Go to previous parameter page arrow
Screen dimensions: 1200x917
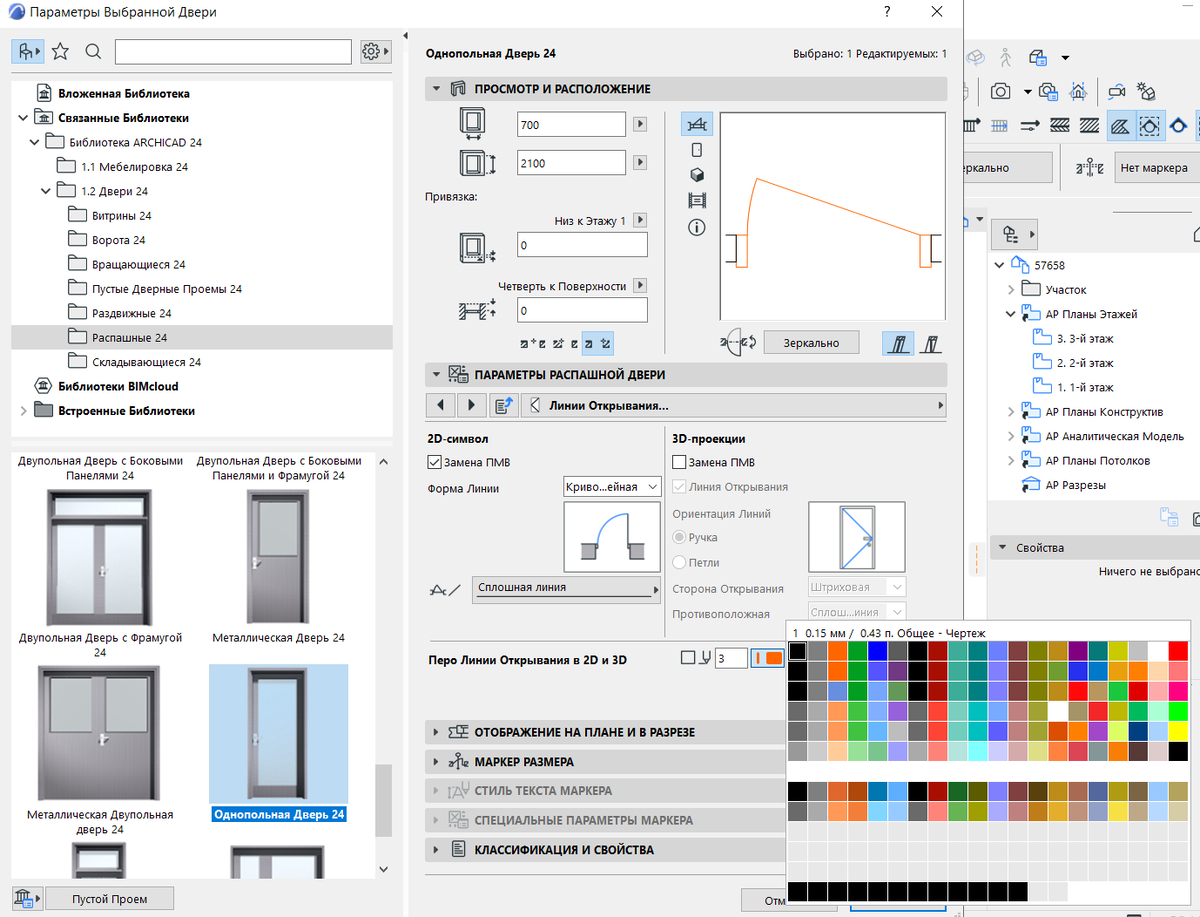pyautogui.click(x=441, y=405)
